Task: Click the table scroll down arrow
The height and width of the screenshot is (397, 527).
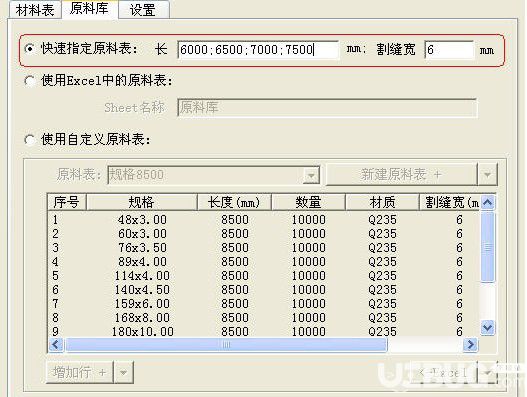Action: click(x=488, y=327)
